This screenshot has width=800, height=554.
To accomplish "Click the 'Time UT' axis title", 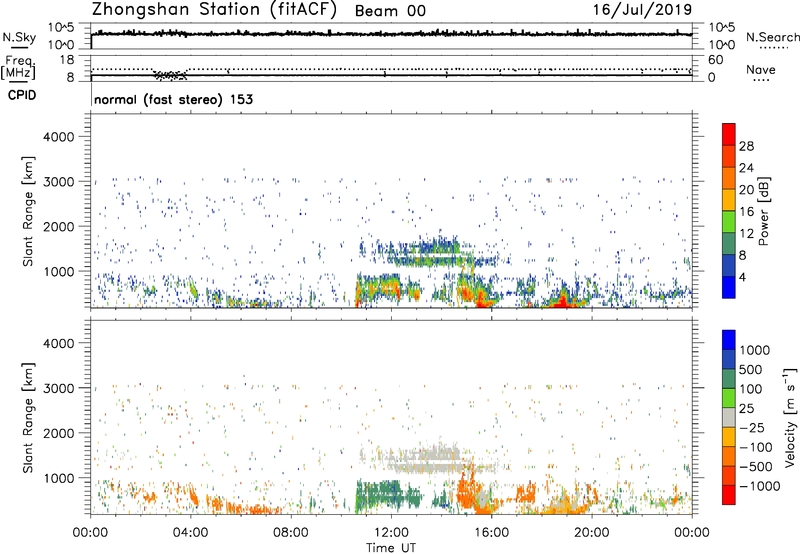I will pos(391,548).
